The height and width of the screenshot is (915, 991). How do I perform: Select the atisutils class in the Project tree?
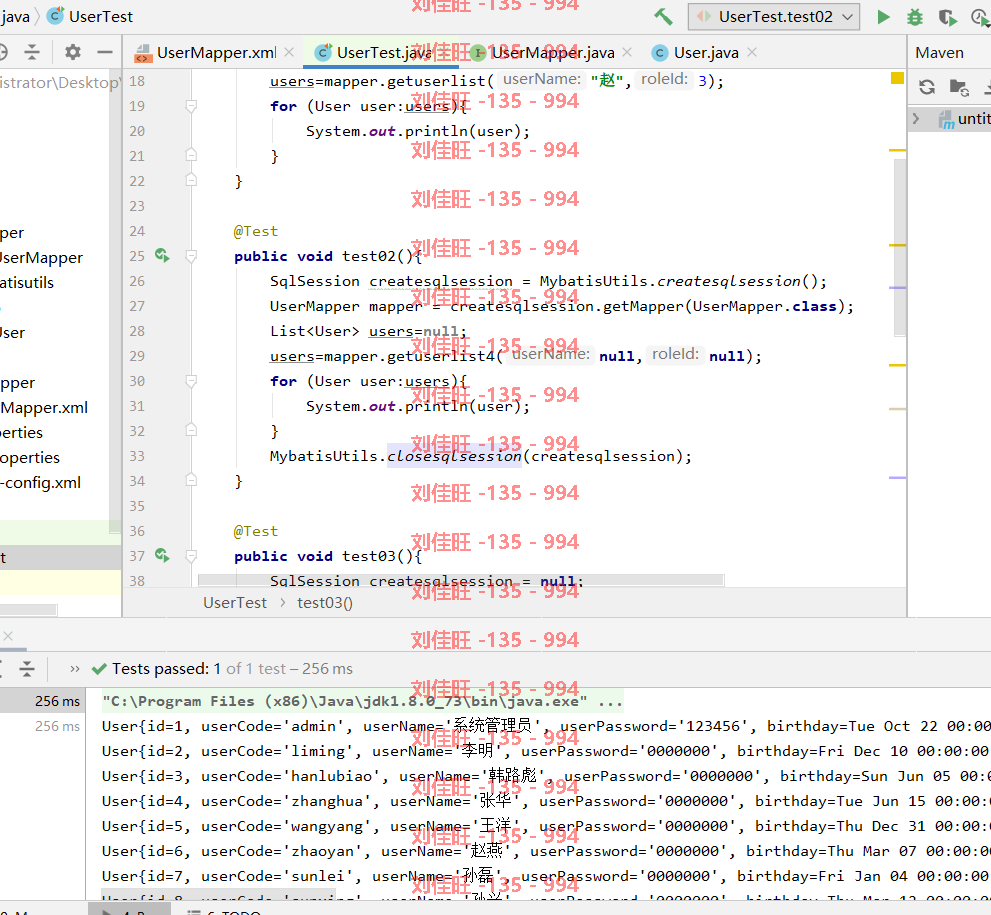[27, 282]
